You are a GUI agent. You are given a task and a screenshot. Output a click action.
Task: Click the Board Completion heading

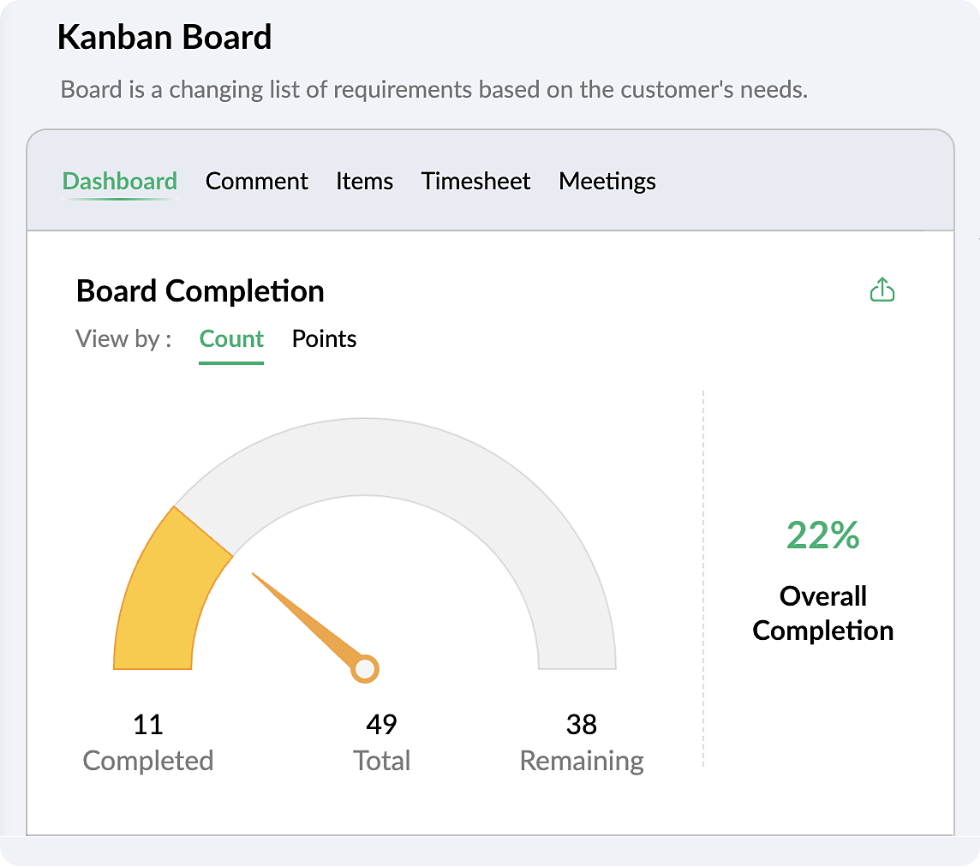point(200,291)
